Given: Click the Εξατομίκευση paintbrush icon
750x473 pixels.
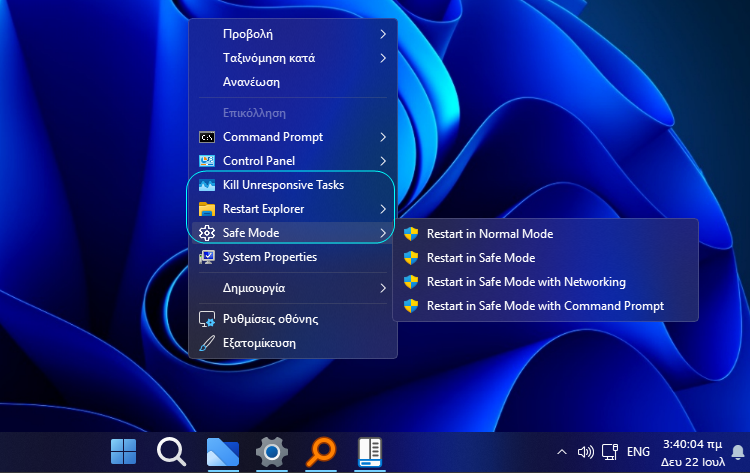Looking at the screenshot, I should [207, 343].
